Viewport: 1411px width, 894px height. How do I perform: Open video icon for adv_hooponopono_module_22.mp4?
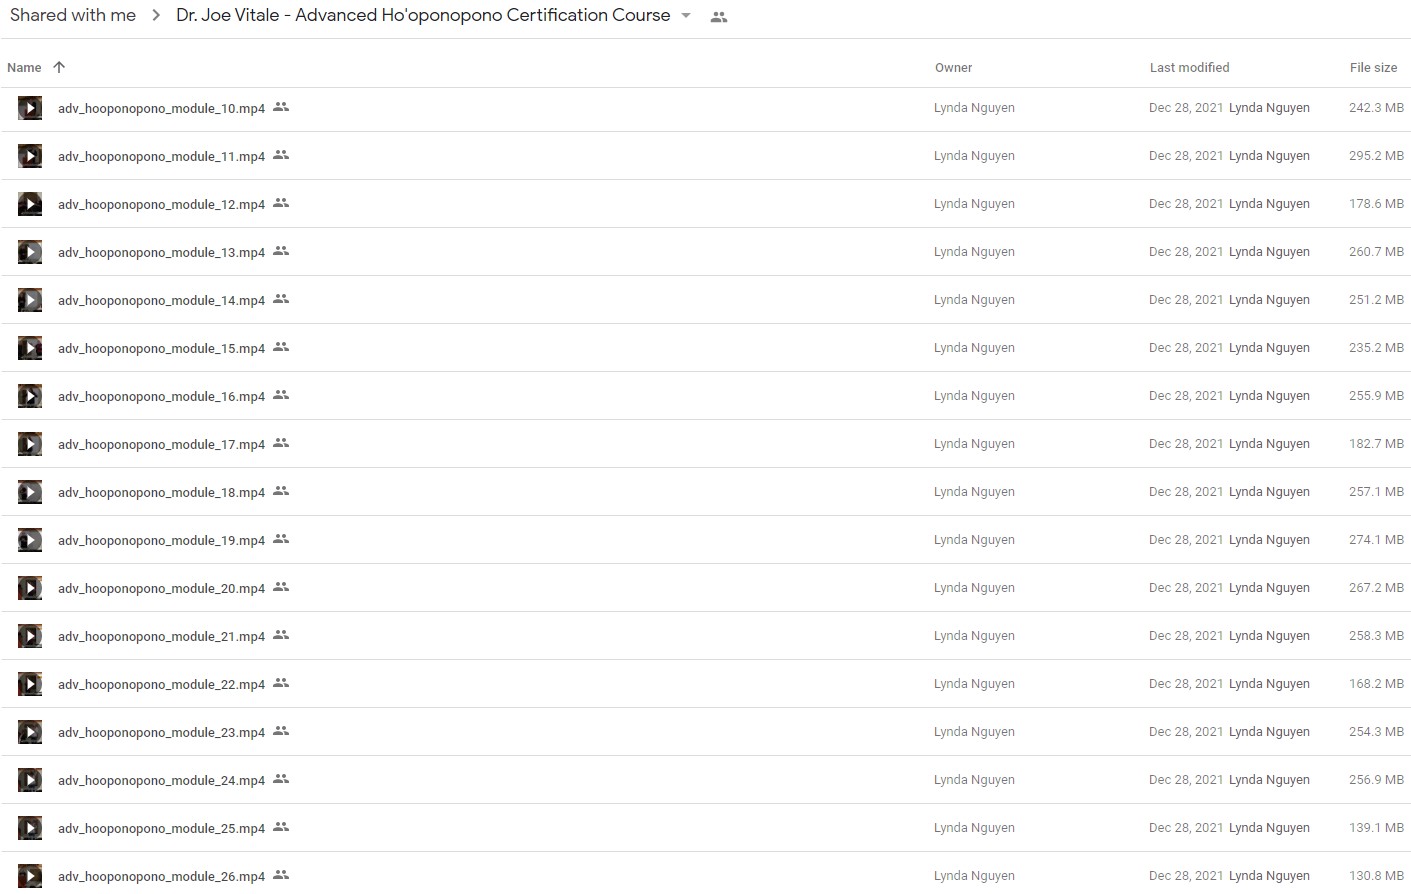click(x=30, y=684)
